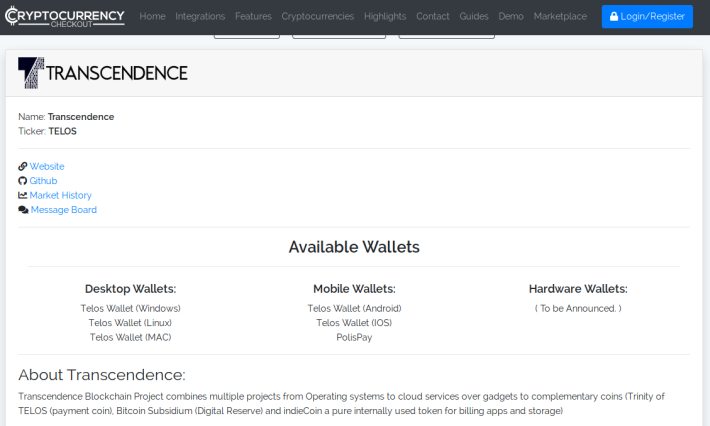710x426 pixels.
Task: Click the Github octocat icon
Action: pos(23,181)
